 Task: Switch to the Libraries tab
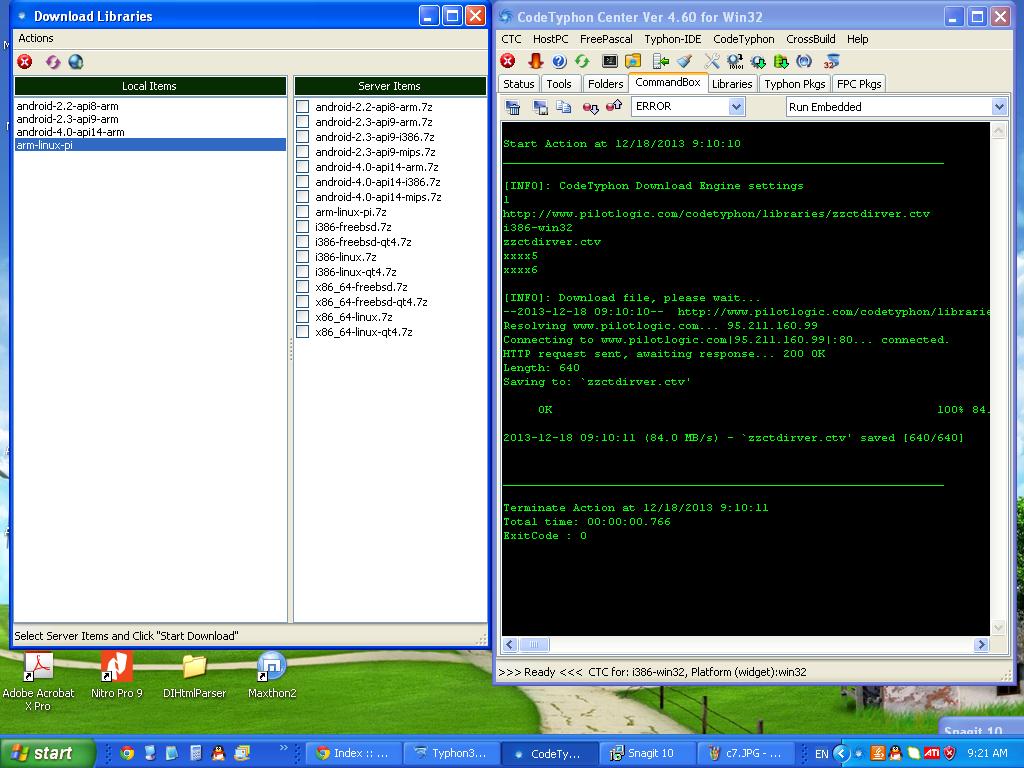click(x=732, y=84)
